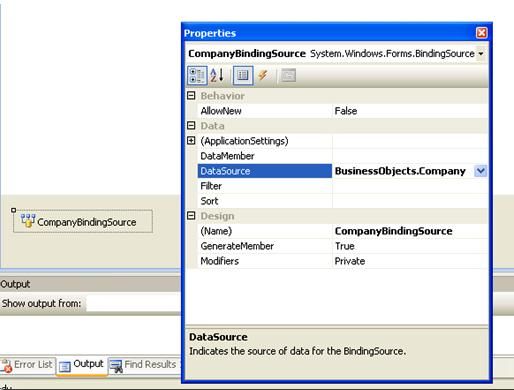The height and width of the screenshot is (390, 514).
Task: Show the Properties list button
Action: (x=243, y=75)
